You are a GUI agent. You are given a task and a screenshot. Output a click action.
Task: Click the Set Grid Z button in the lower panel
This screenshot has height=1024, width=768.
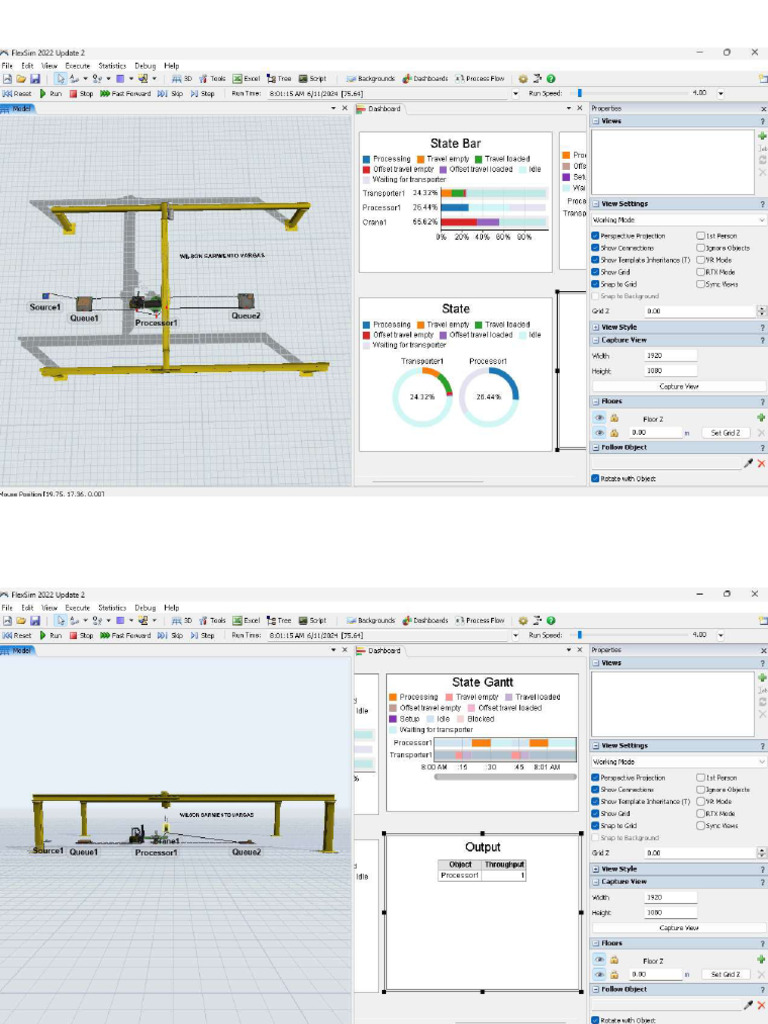click(x=725, y=974)
